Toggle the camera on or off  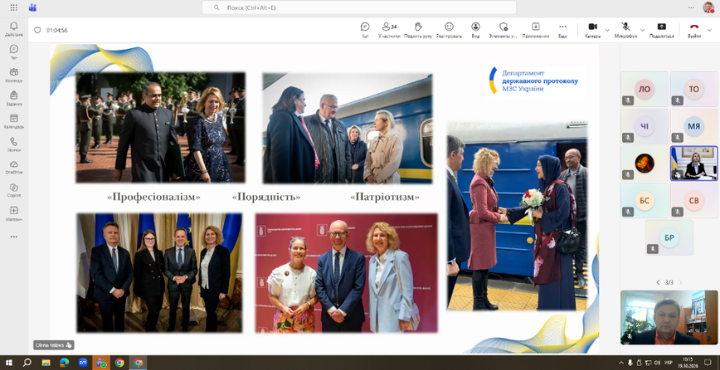pos(592,30)
